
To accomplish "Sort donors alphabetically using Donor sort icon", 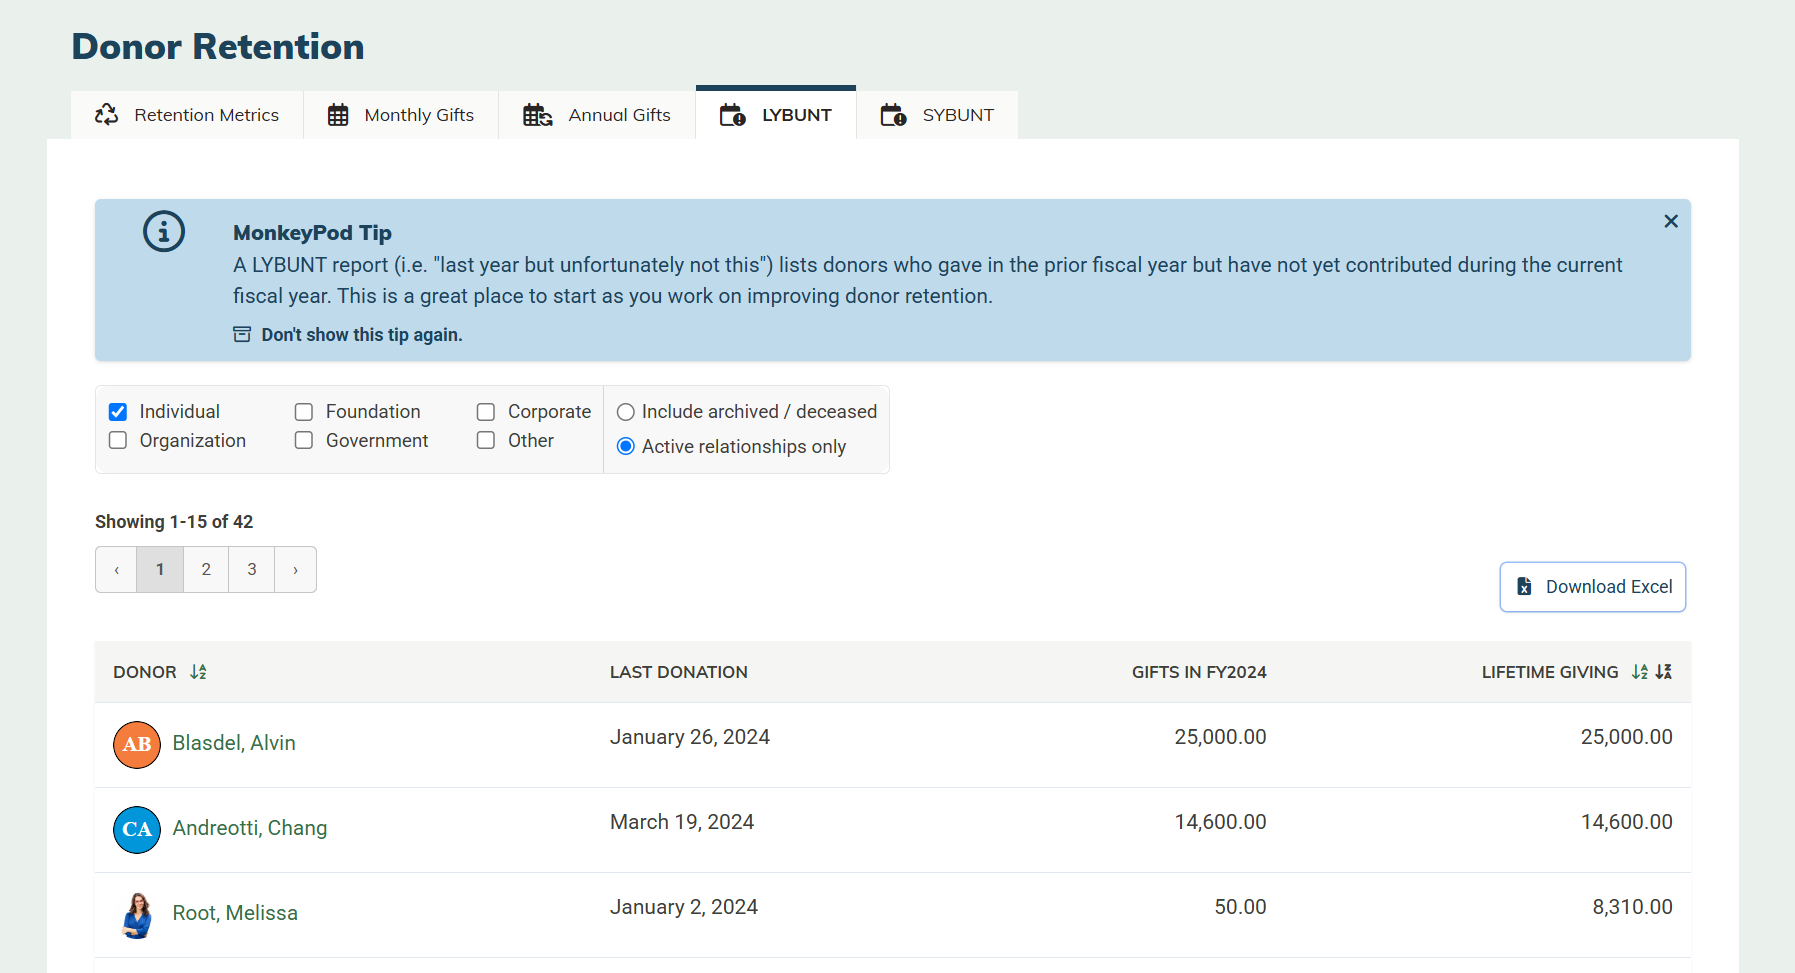I will point(198,672).
